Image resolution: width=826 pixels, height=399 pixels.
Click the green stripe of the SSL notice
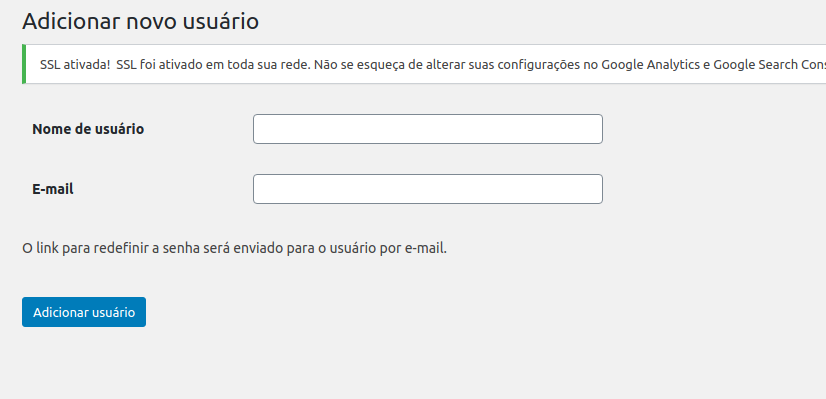(x=24, y=64)
